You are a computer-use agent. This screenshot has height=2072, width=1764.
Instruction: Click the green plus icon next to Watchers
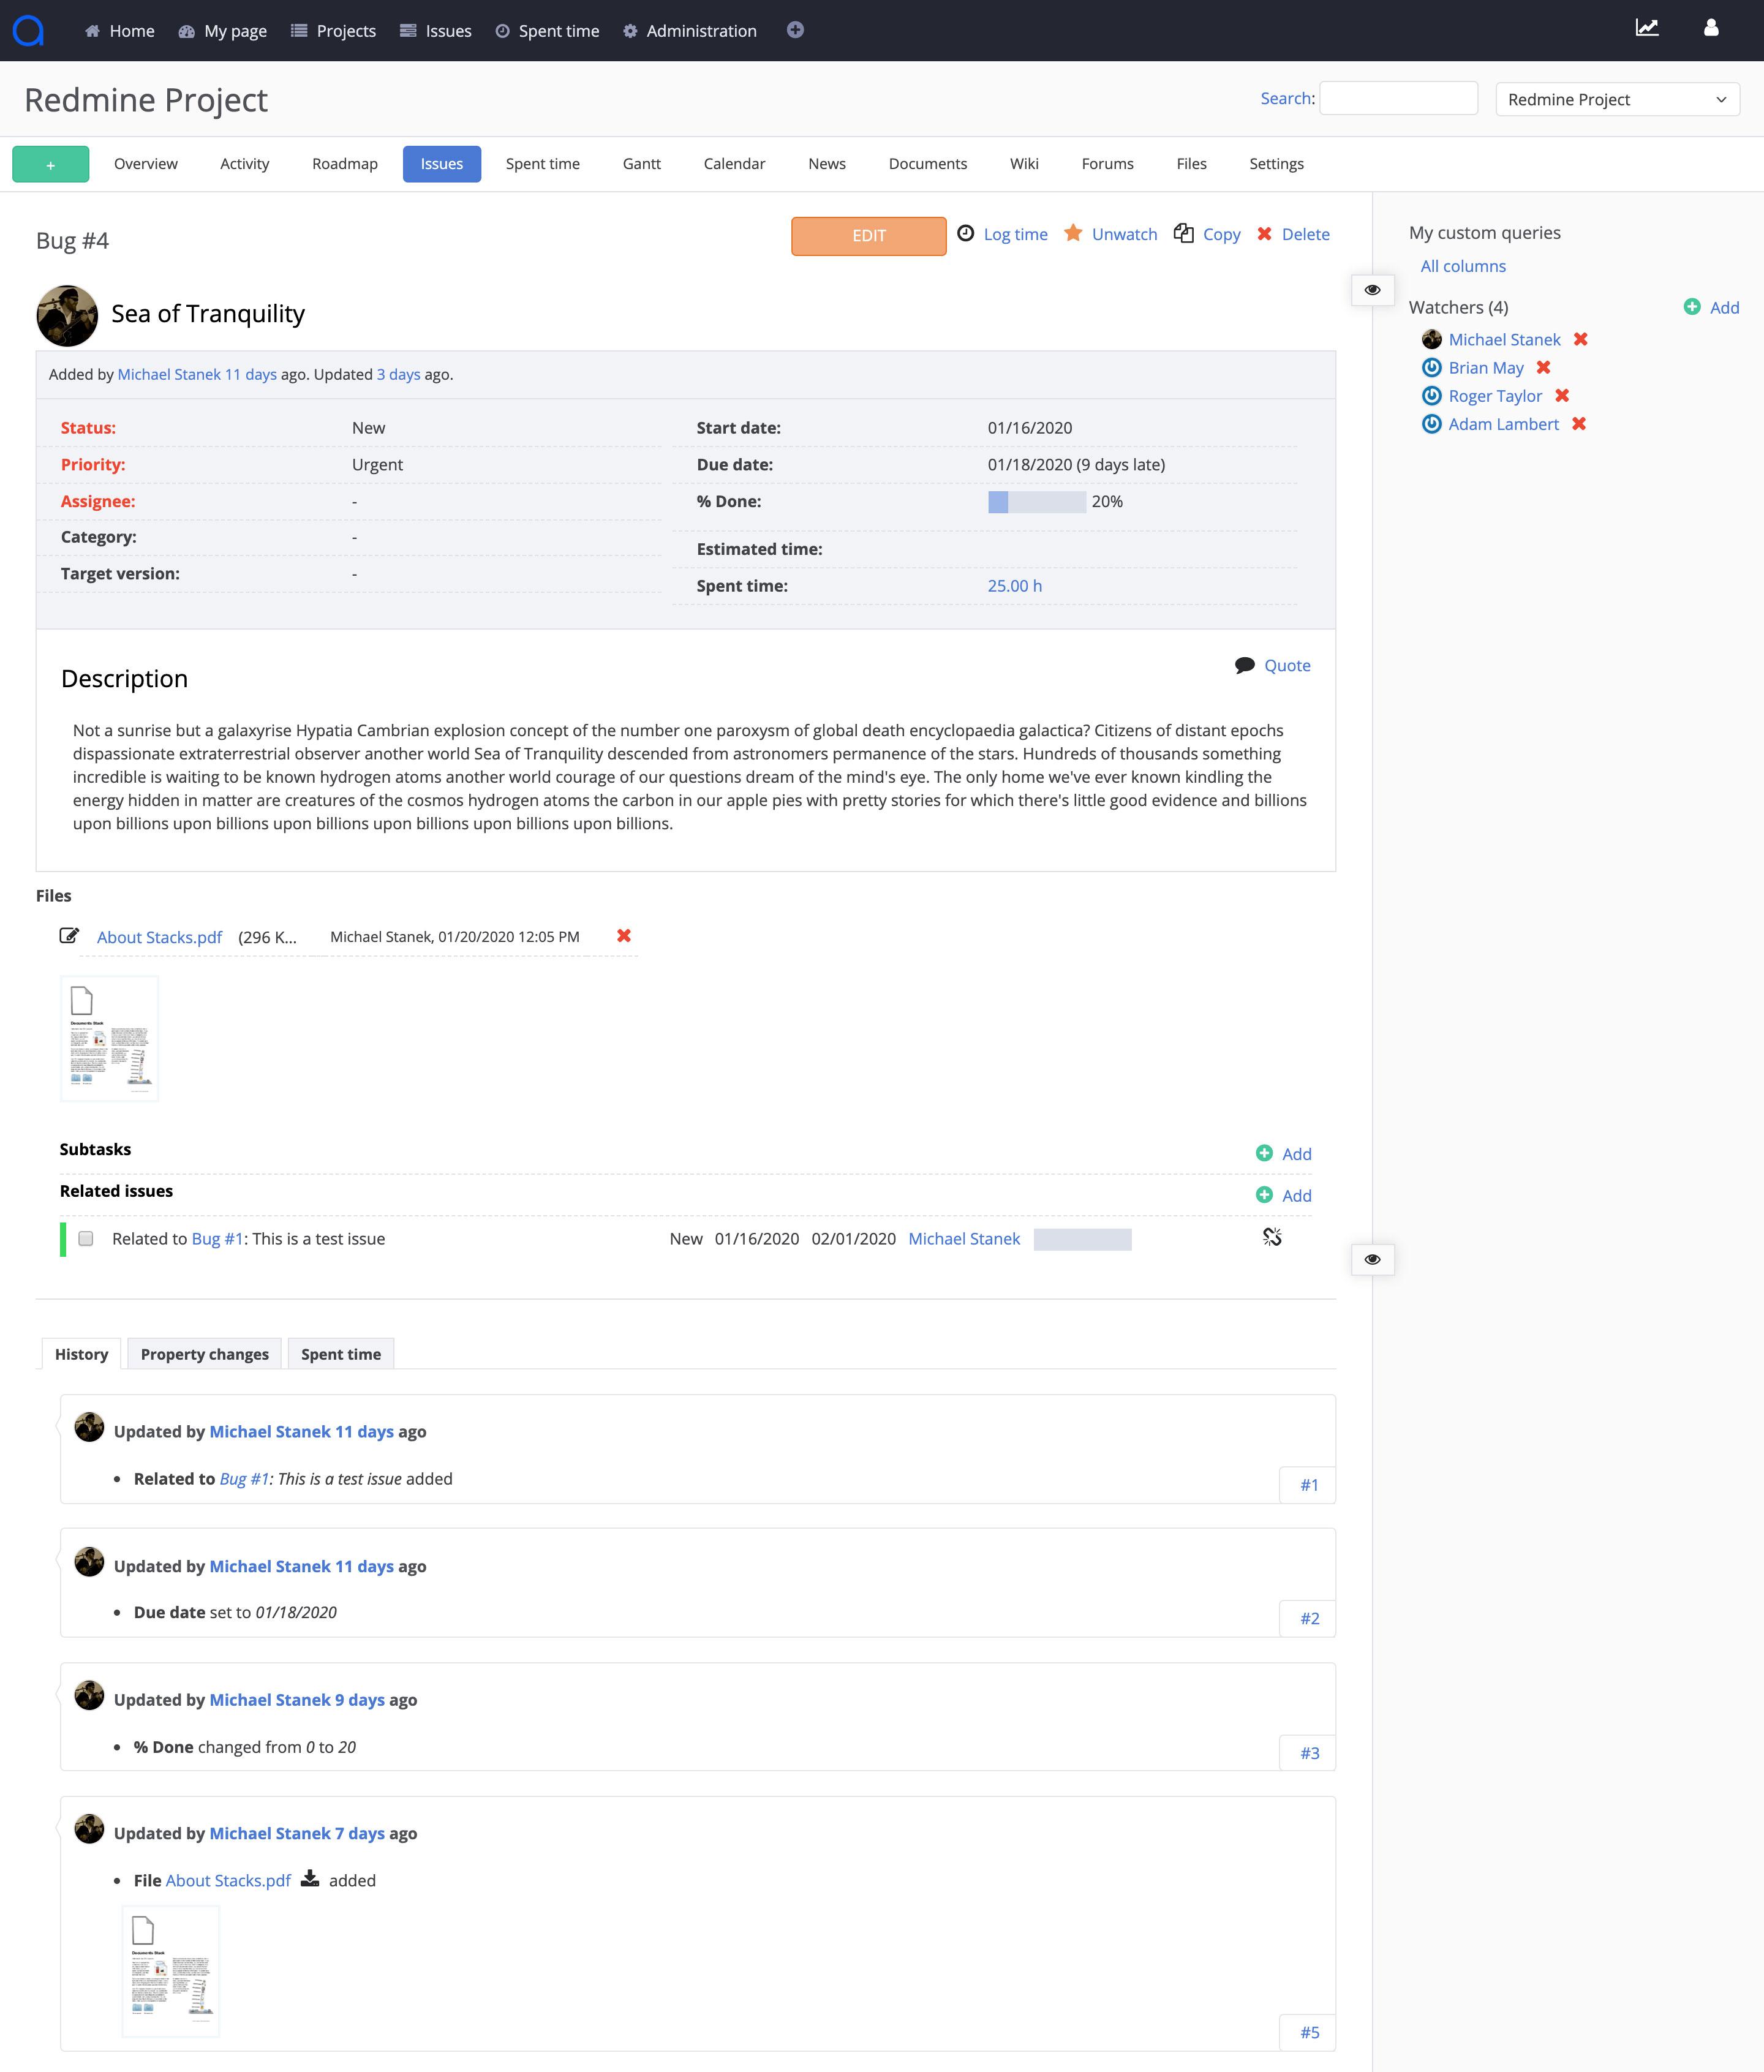click(1692, 307)
